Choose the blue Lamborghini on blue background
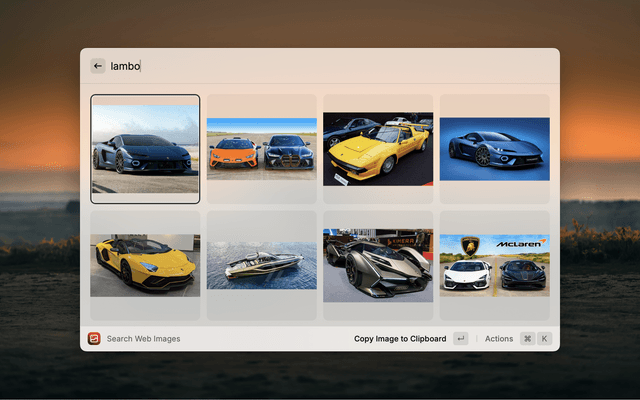Screen dimensions: 640x400 click(x=494, y=149)
